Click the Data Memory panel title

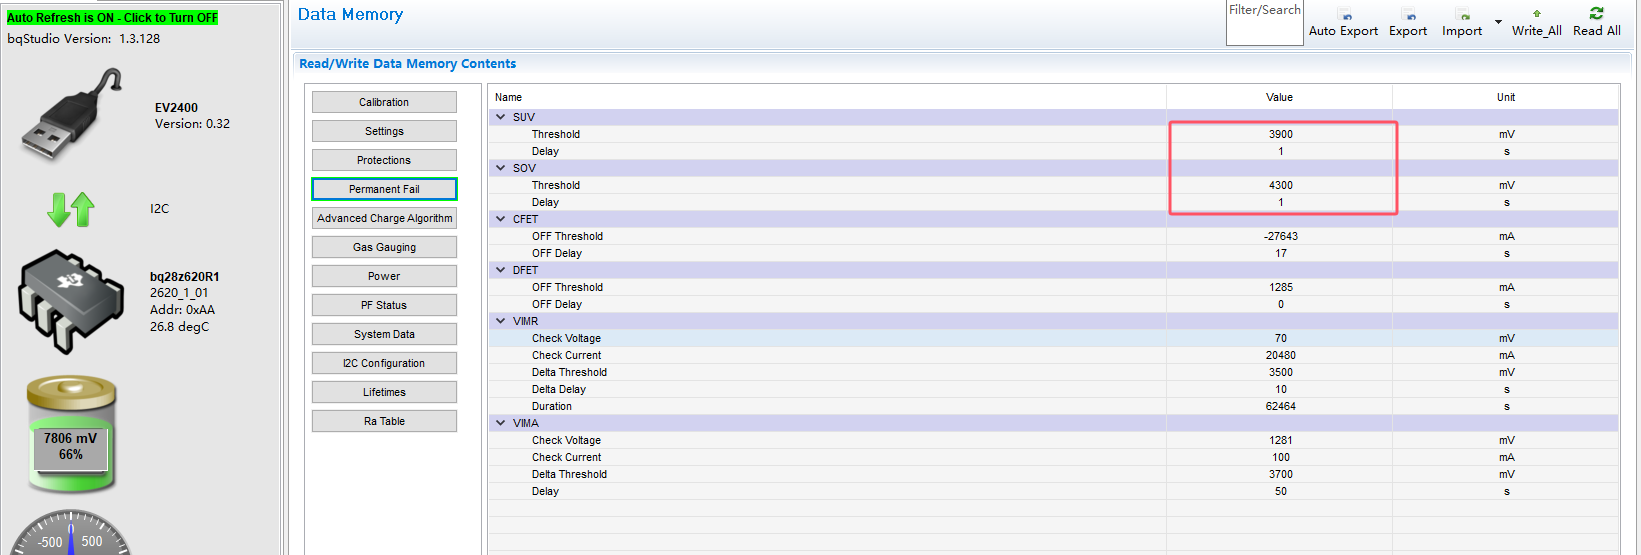(x=350, y=14)
